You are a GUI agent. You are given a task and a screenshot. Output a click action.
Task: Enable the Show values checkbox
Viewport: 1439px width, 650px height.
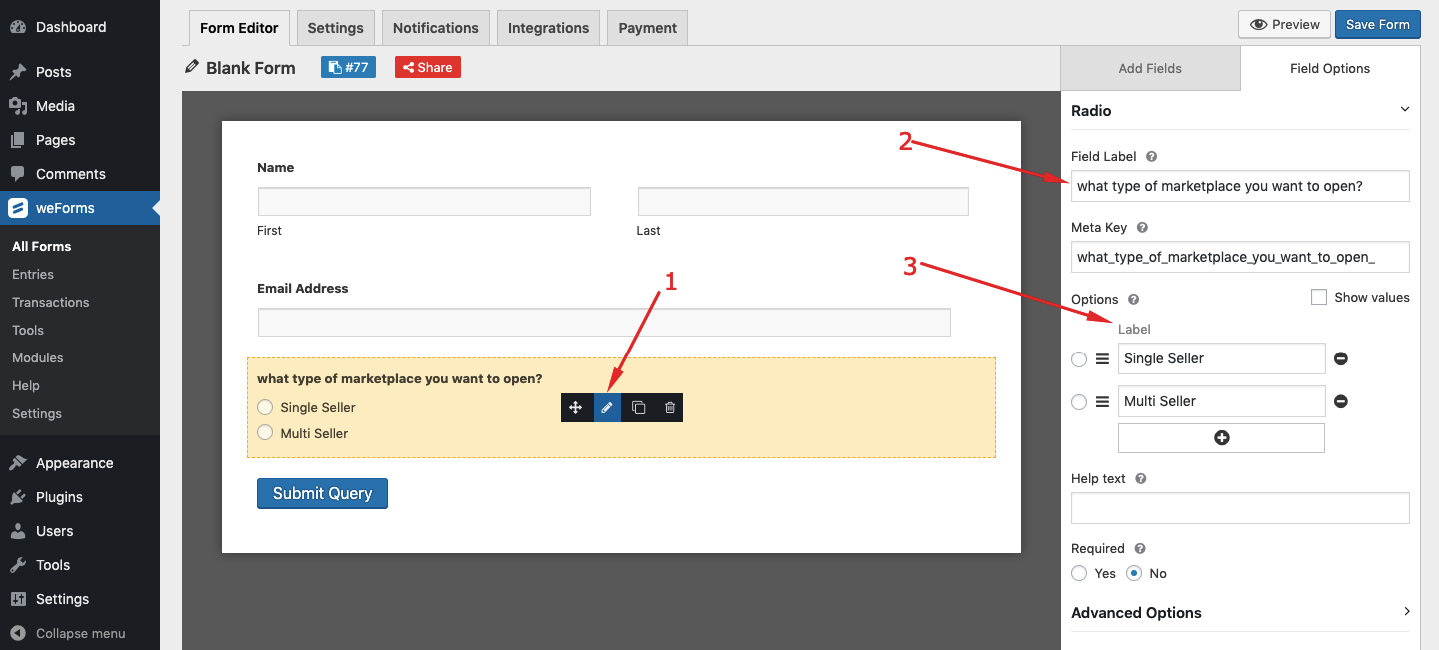[x=1318, y=296]
